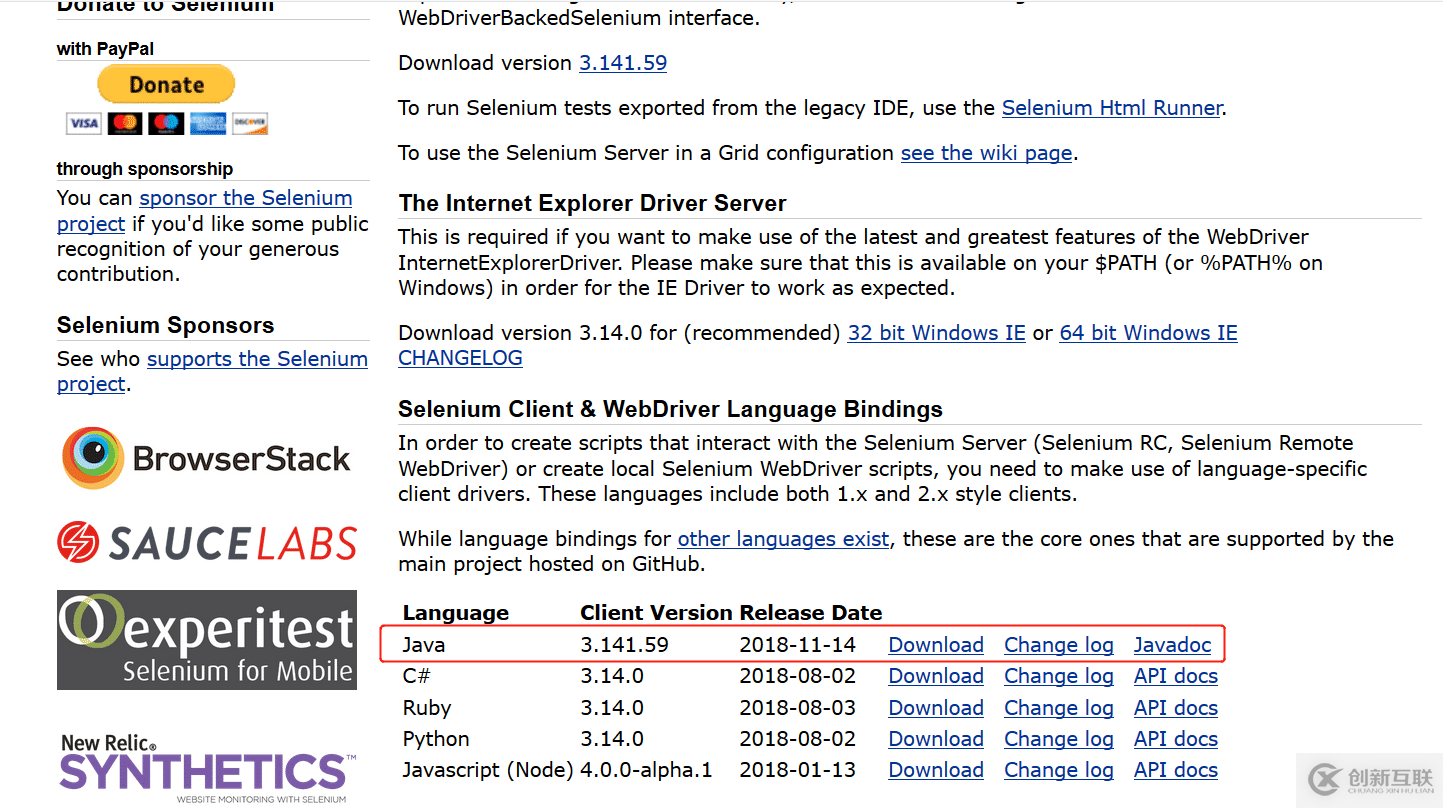Open the IE Driver CHANGELOG
Screen dimensions: 1443x808
click(460, 357)
